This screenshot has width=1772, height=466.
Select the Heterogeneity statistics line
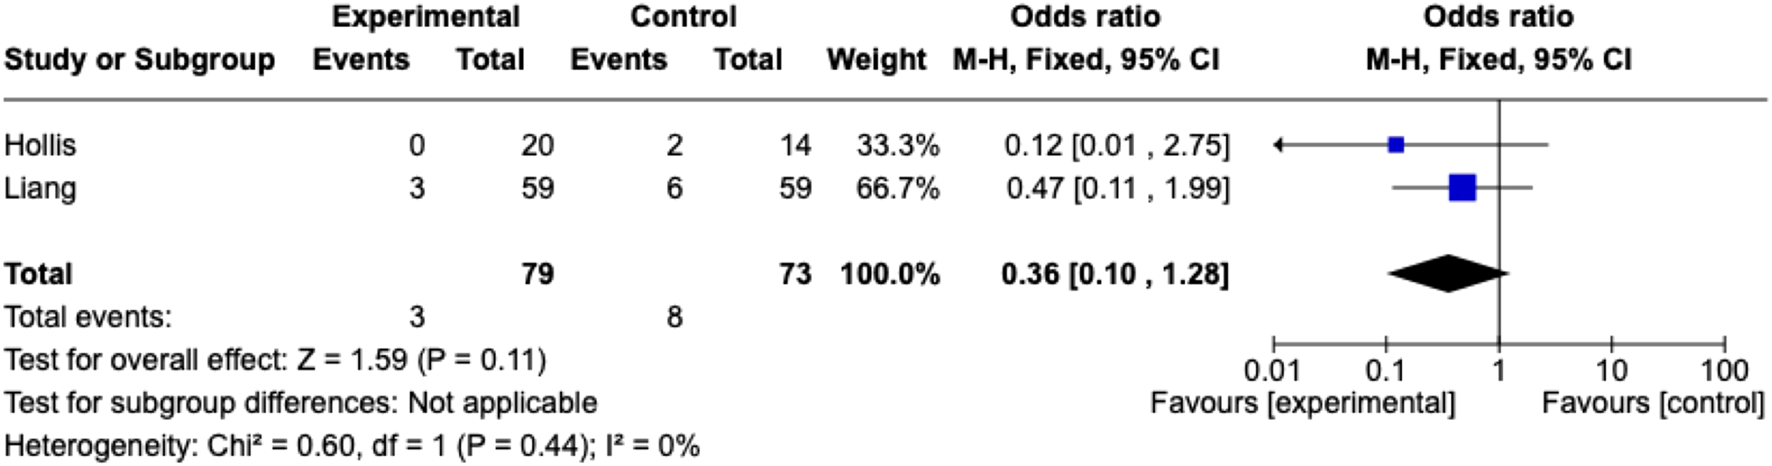coord(352,445)
